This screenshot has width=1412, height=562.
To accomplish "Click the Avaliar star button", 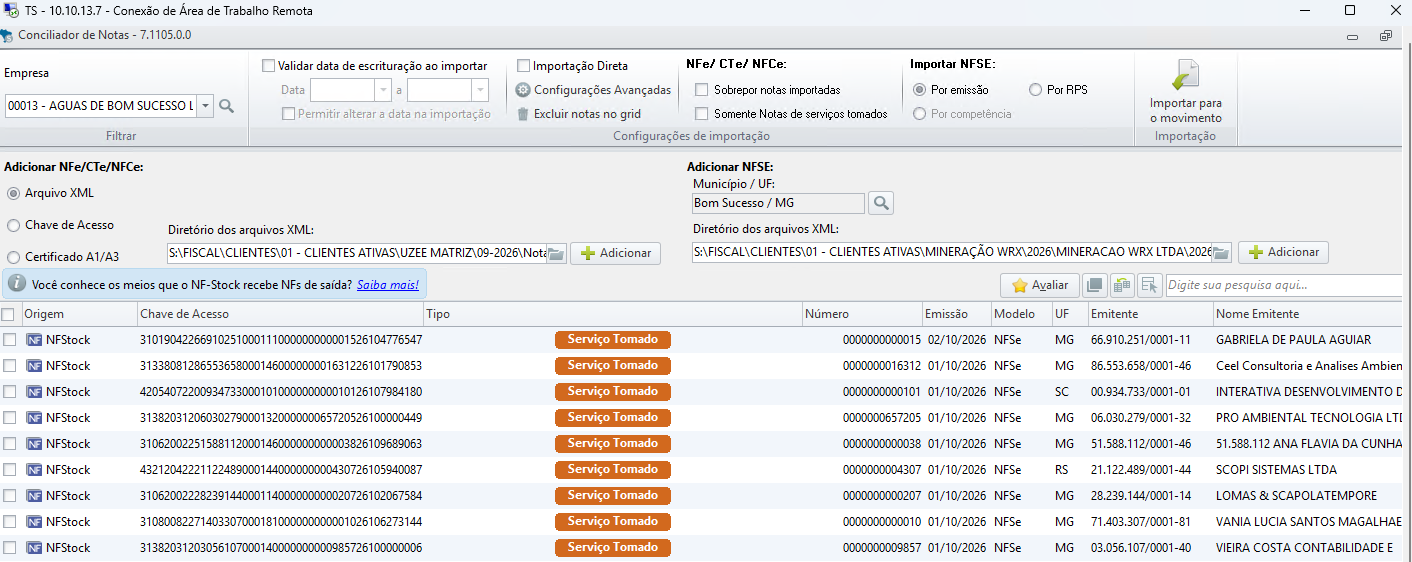I will tap(1040, 285).
